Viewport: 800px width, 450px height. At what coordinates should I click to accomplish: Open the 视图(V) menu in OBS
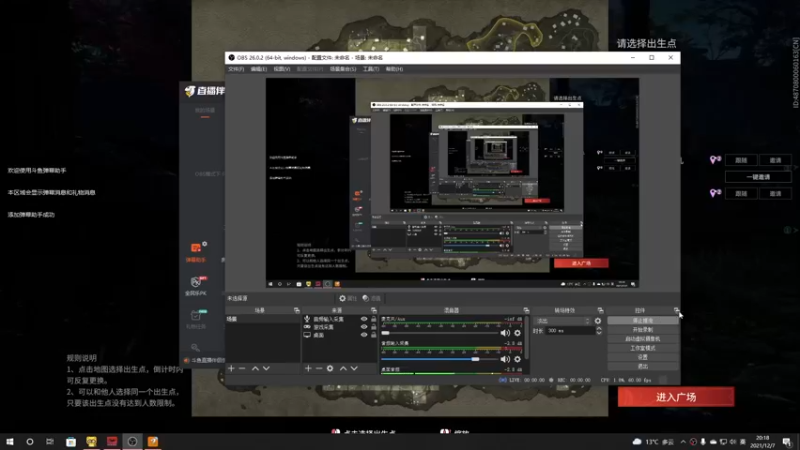coord(282,69)
